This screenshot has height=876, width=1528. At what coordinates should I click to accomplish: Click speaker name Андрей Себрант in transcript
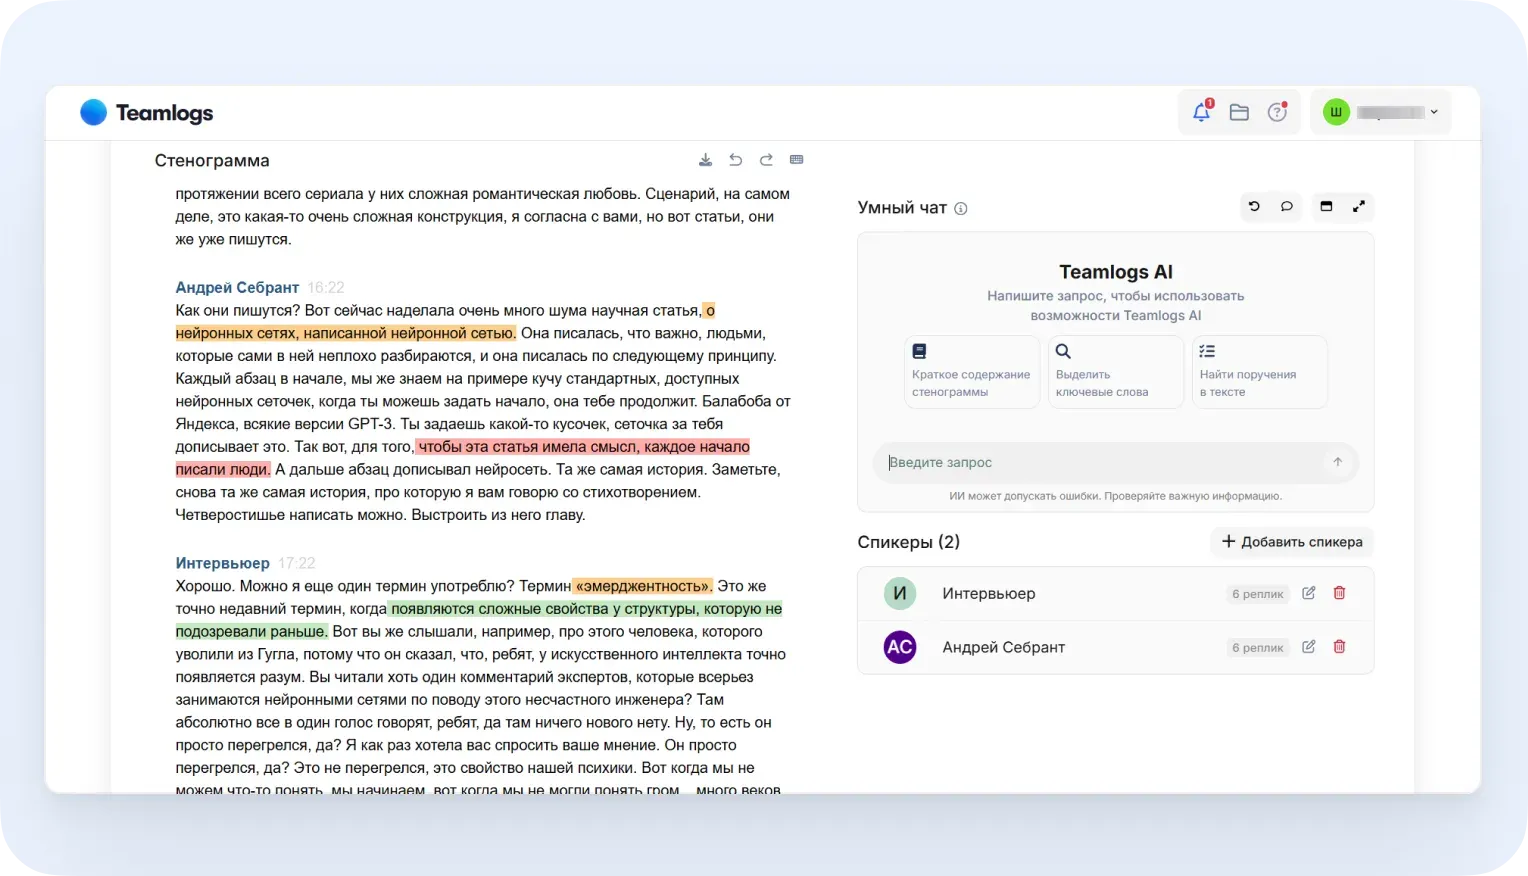tap(237, 287)
